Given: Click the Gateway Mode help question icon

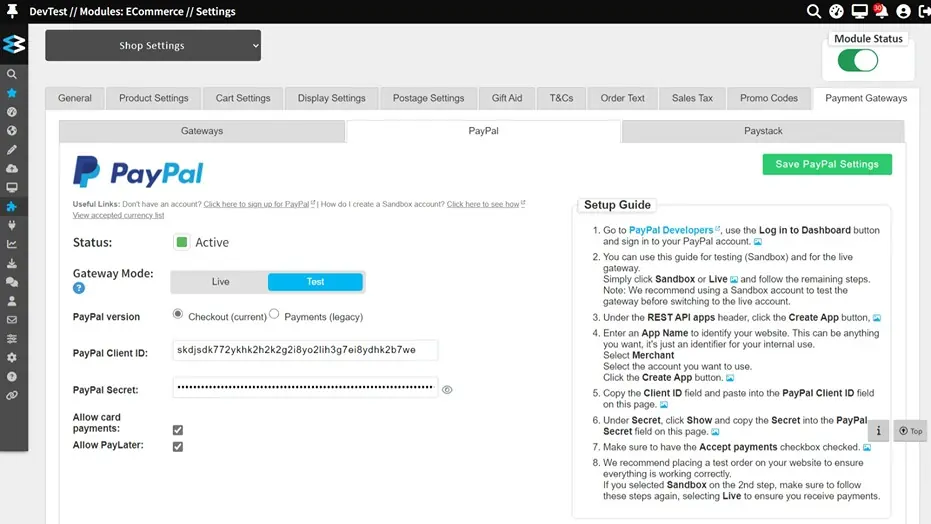Looking at the screenshot, I should tap(79, 288).
